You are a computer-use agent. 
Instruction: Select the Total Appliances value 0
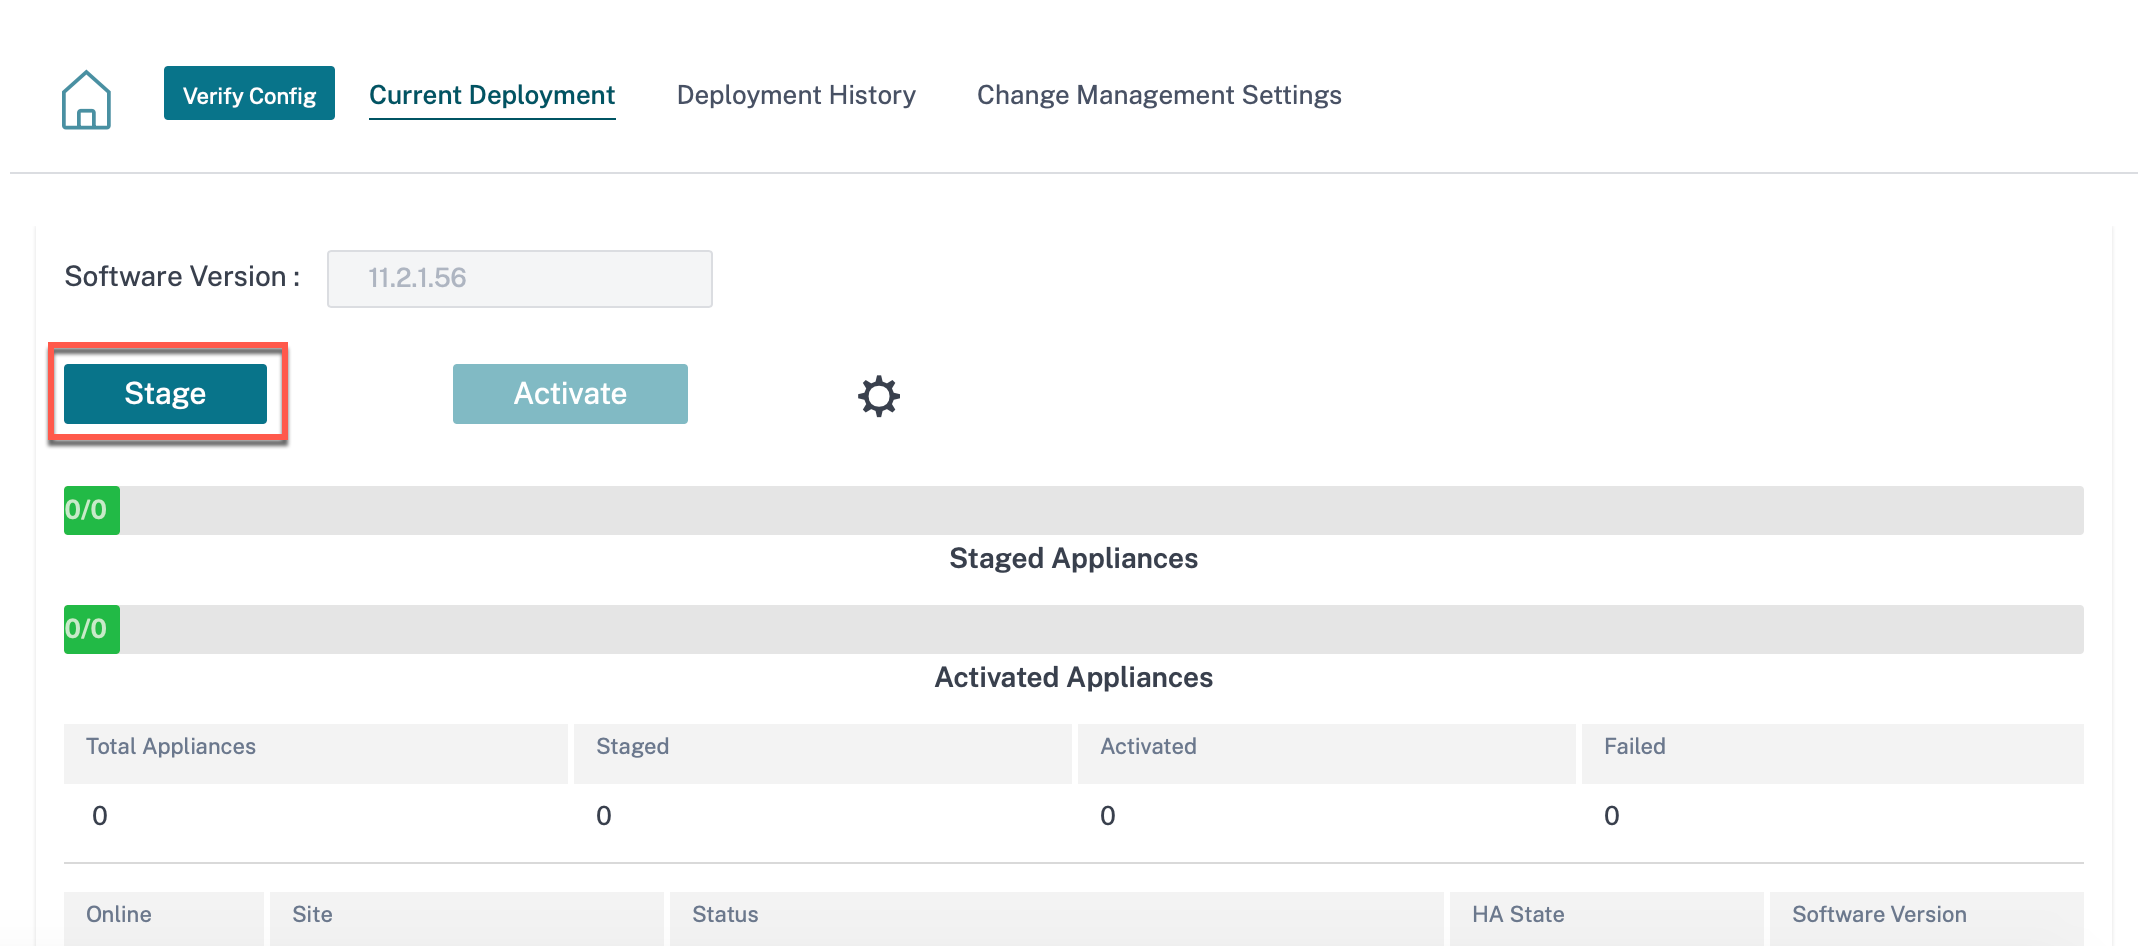point(100,816)
